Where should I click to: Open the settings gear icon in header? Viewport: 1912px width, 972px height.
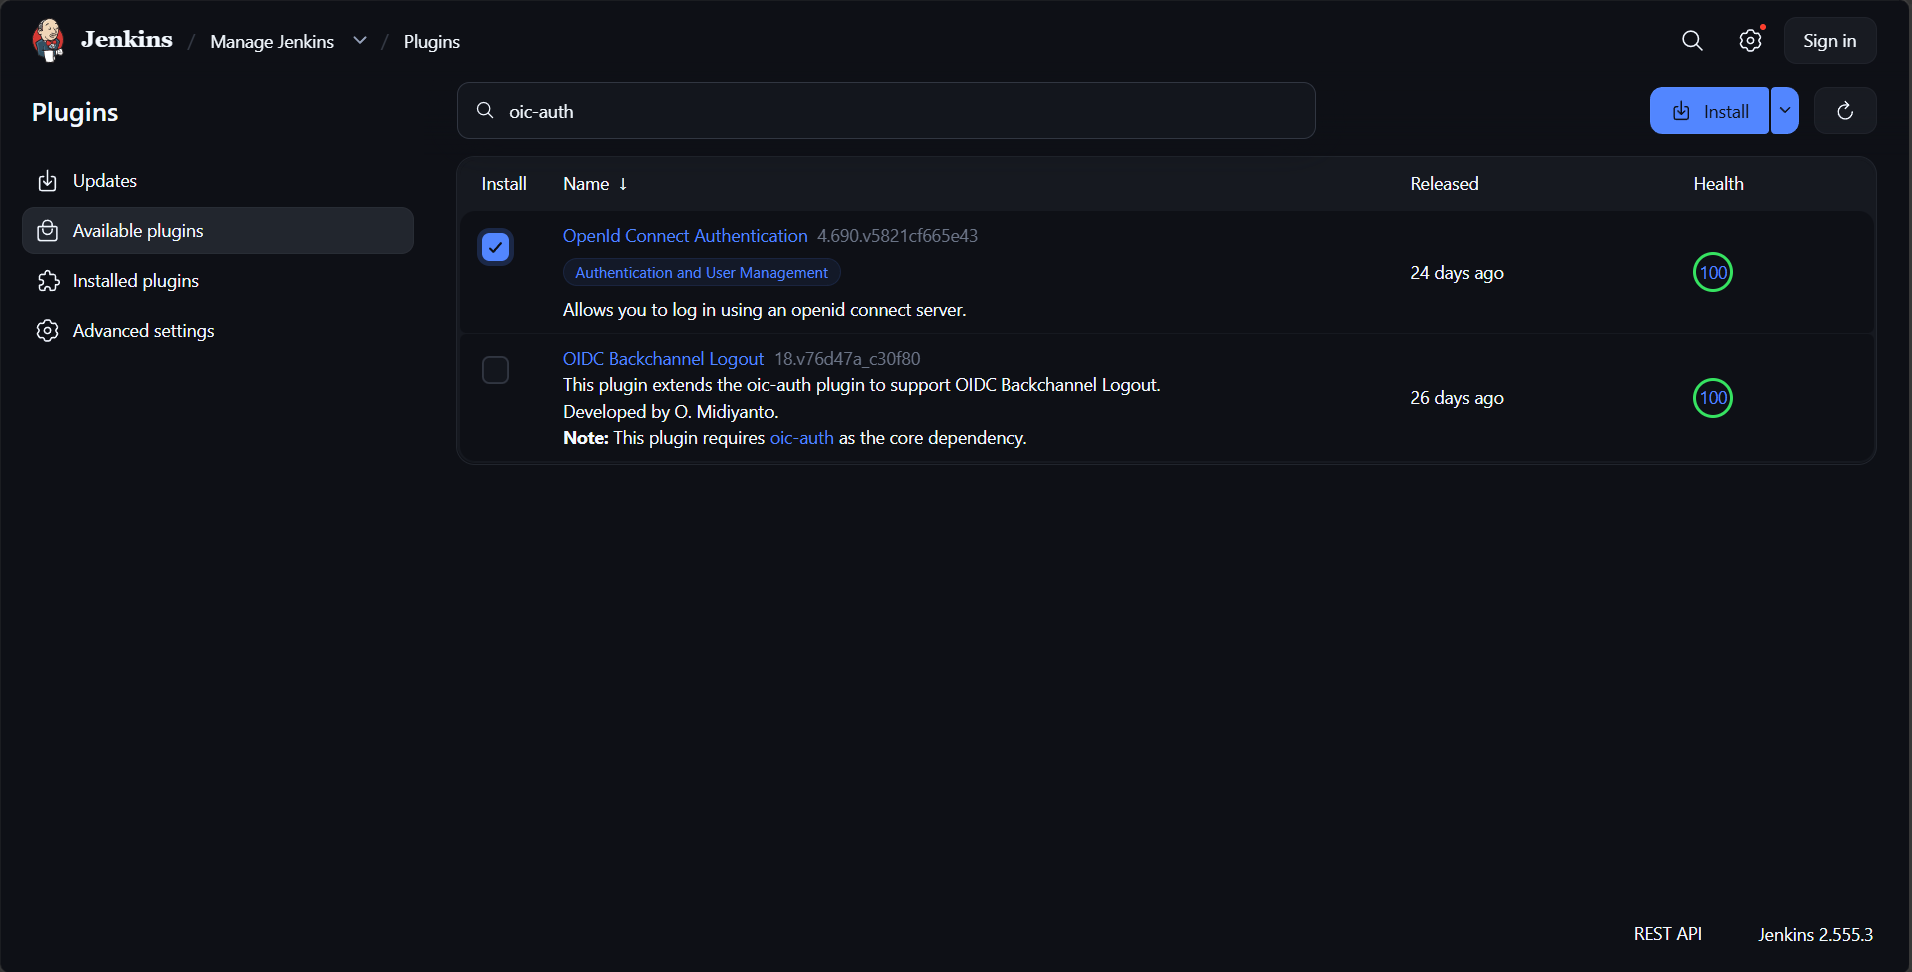[1750, 41]
